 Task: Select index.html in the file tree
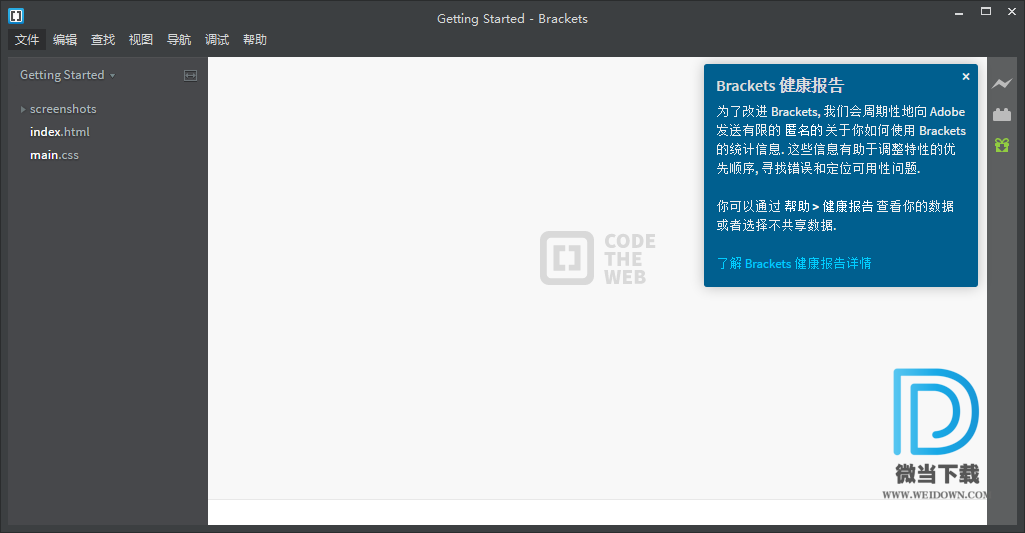59,132
